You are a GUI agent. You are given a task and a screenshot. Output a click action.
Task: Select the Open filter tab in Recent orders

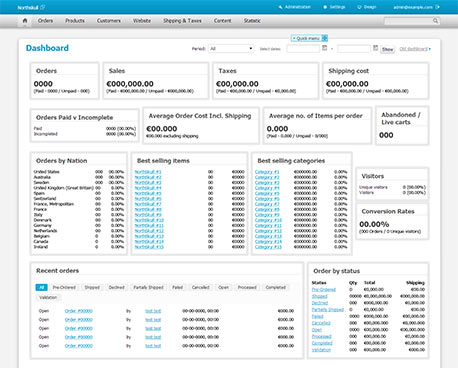pos(224,287)
